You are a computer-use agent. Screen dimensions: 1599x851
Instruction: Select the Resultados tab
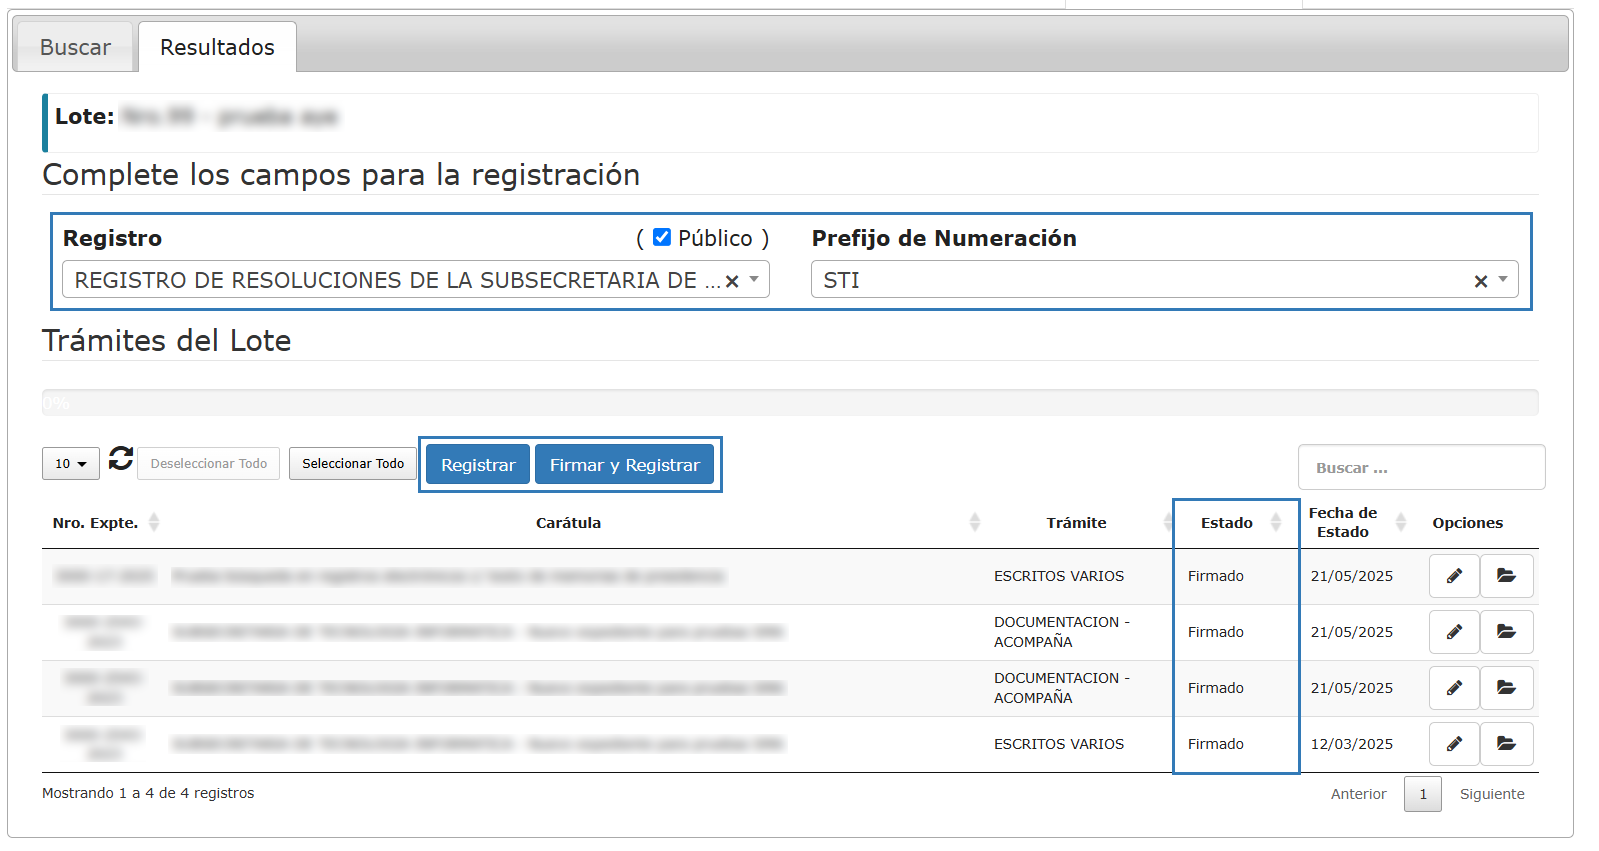tap(217, 47)
